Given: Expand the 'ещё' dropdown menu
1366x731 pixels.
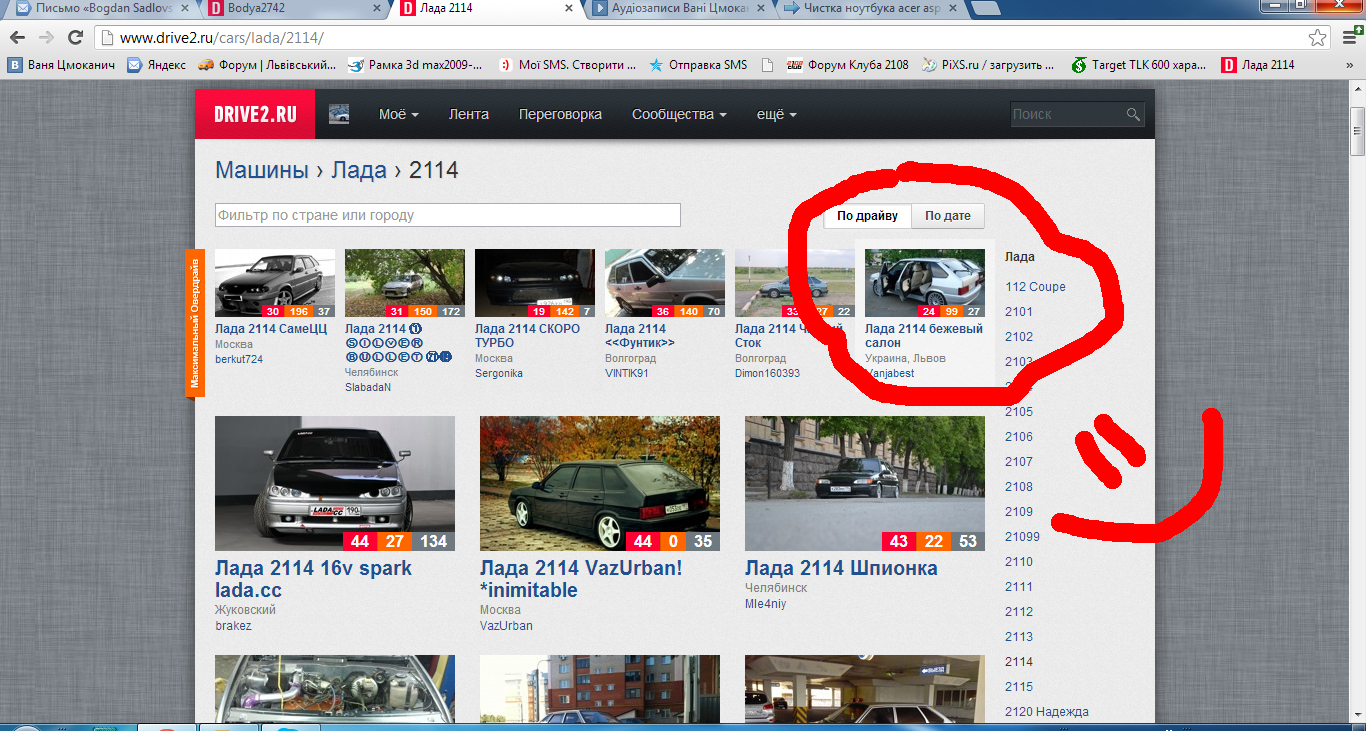Looking at the screenshot, I should pyautogui.click(x=776, y=114).
